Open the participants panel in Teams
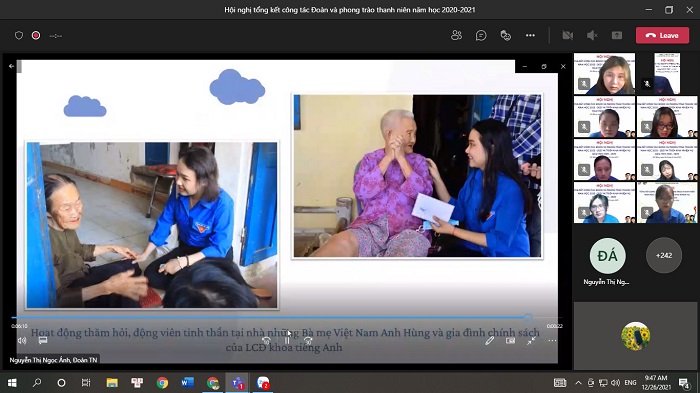 click(x=456, y=35)
